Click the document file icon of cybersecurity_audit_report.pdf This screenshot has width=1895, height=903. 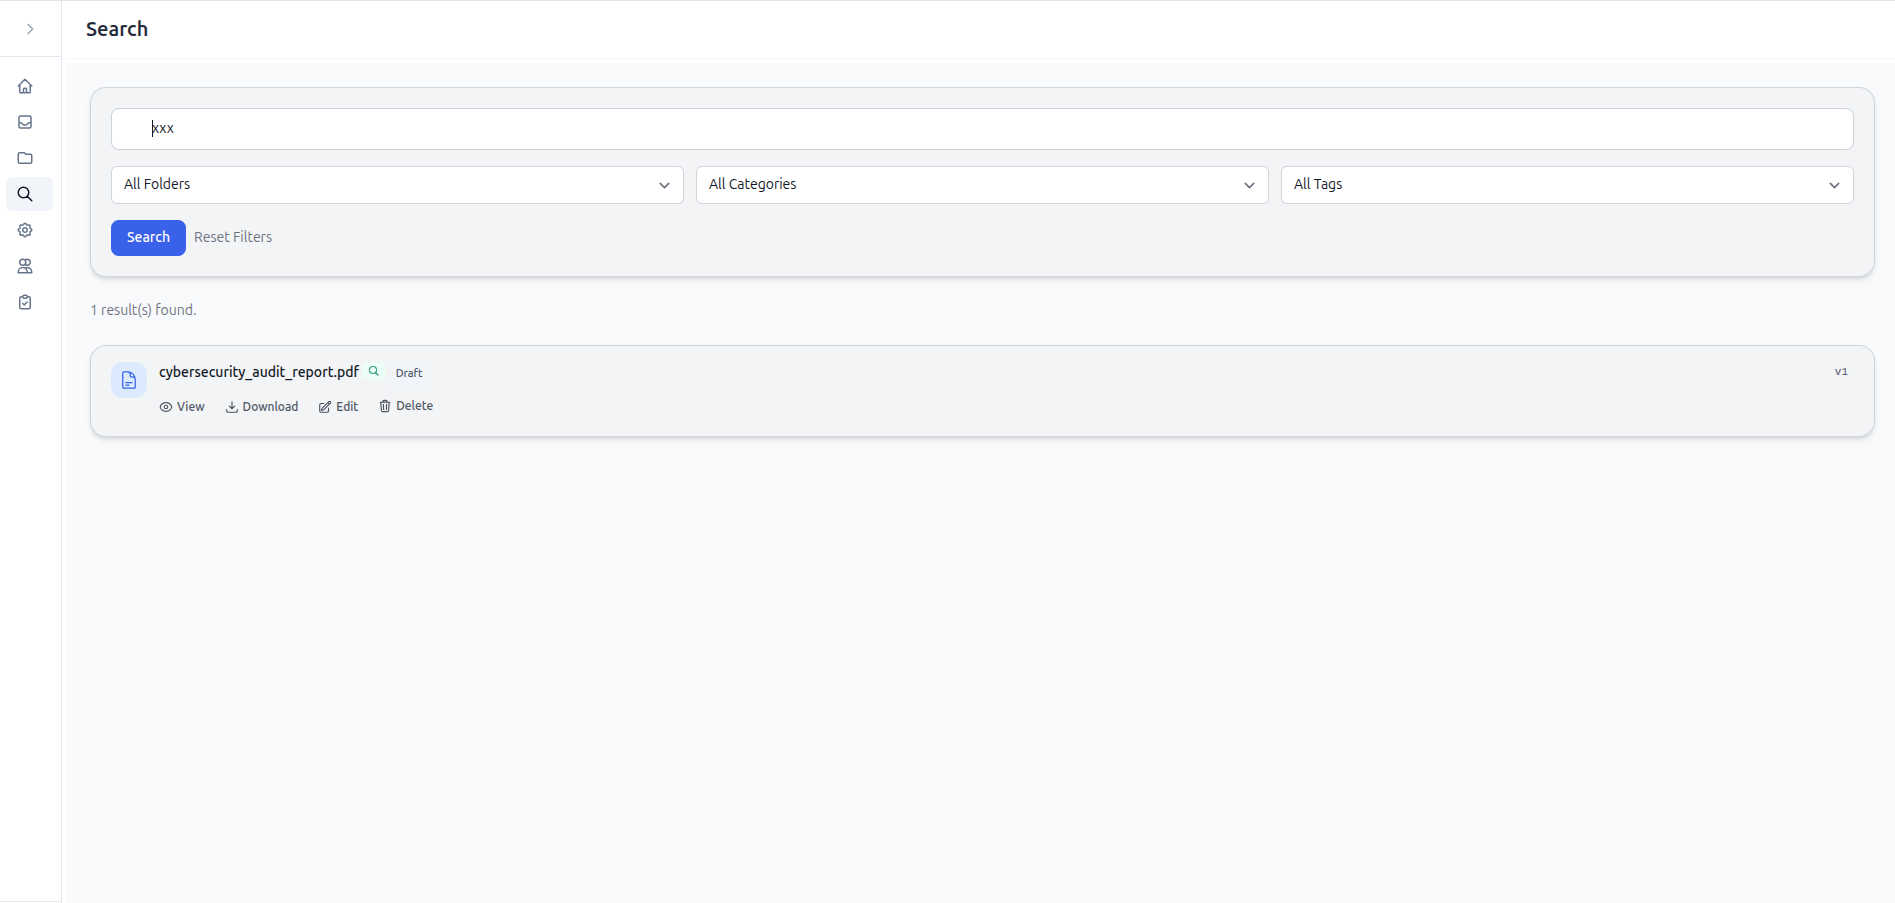129,380
